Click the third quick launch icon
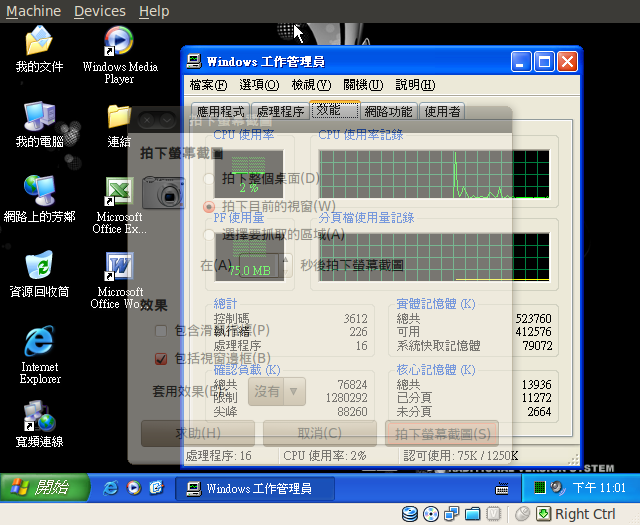Image resolution: width=640 pixels, height=525 pixels. tap(156, 488)
